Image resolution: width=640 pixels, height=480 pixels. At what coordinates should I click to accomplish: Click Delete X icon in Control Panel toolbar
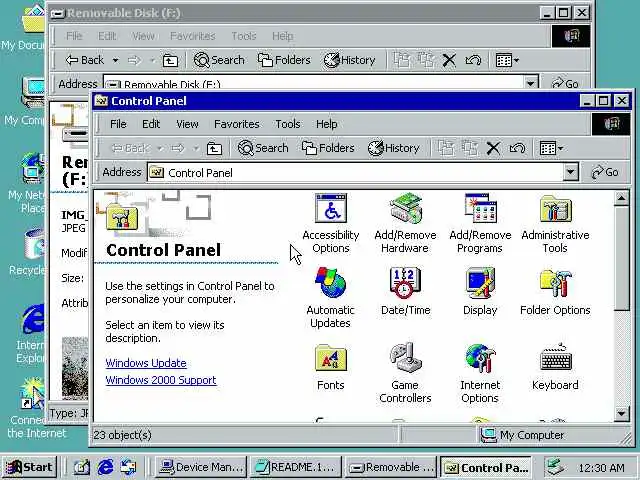coord(493,149)
